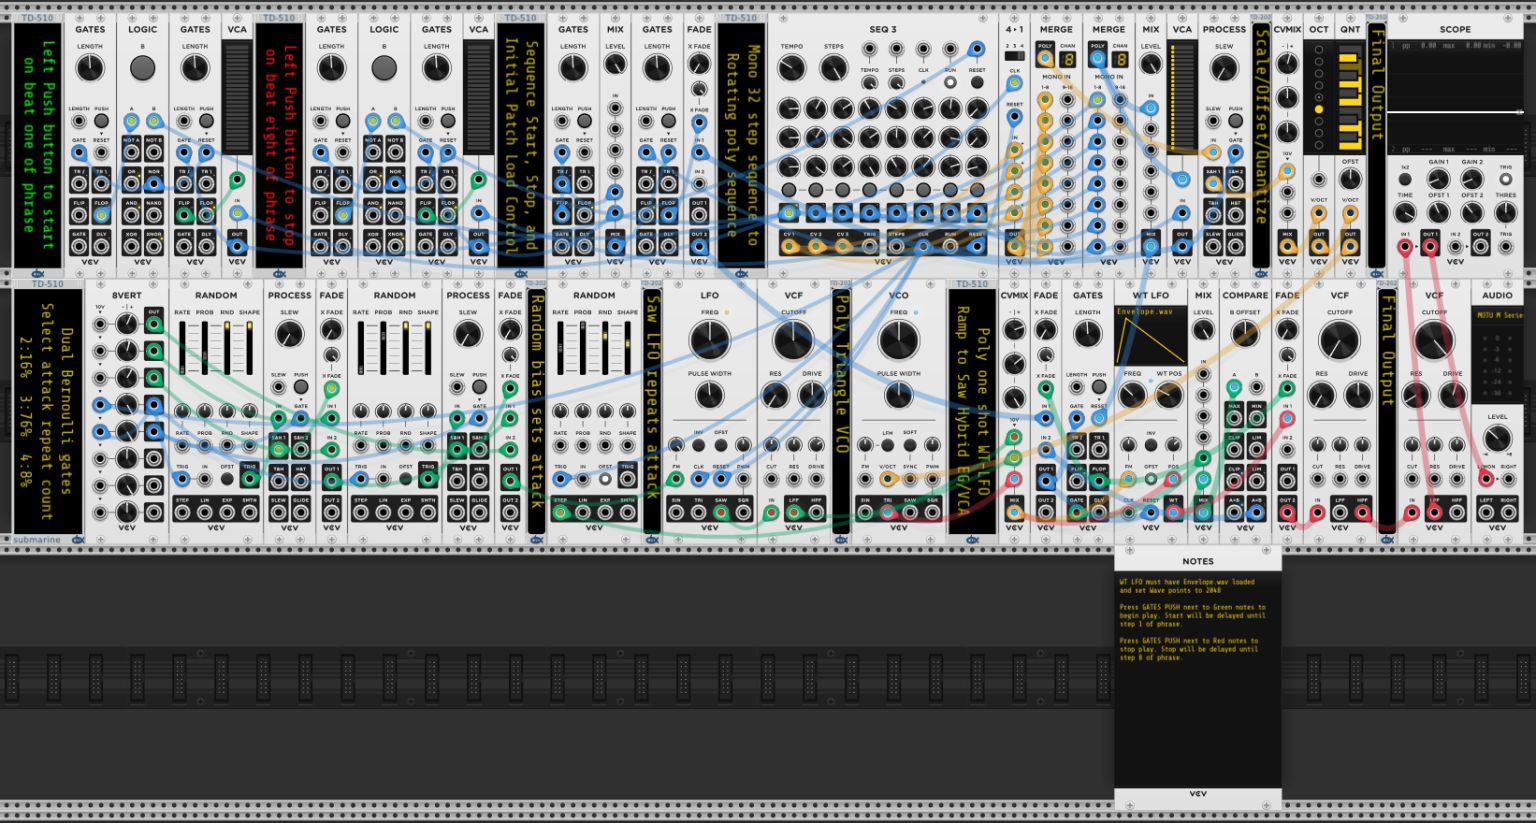
Task: Click the CLK input jack on 4►1 module
Action: tap(1014, 83)
